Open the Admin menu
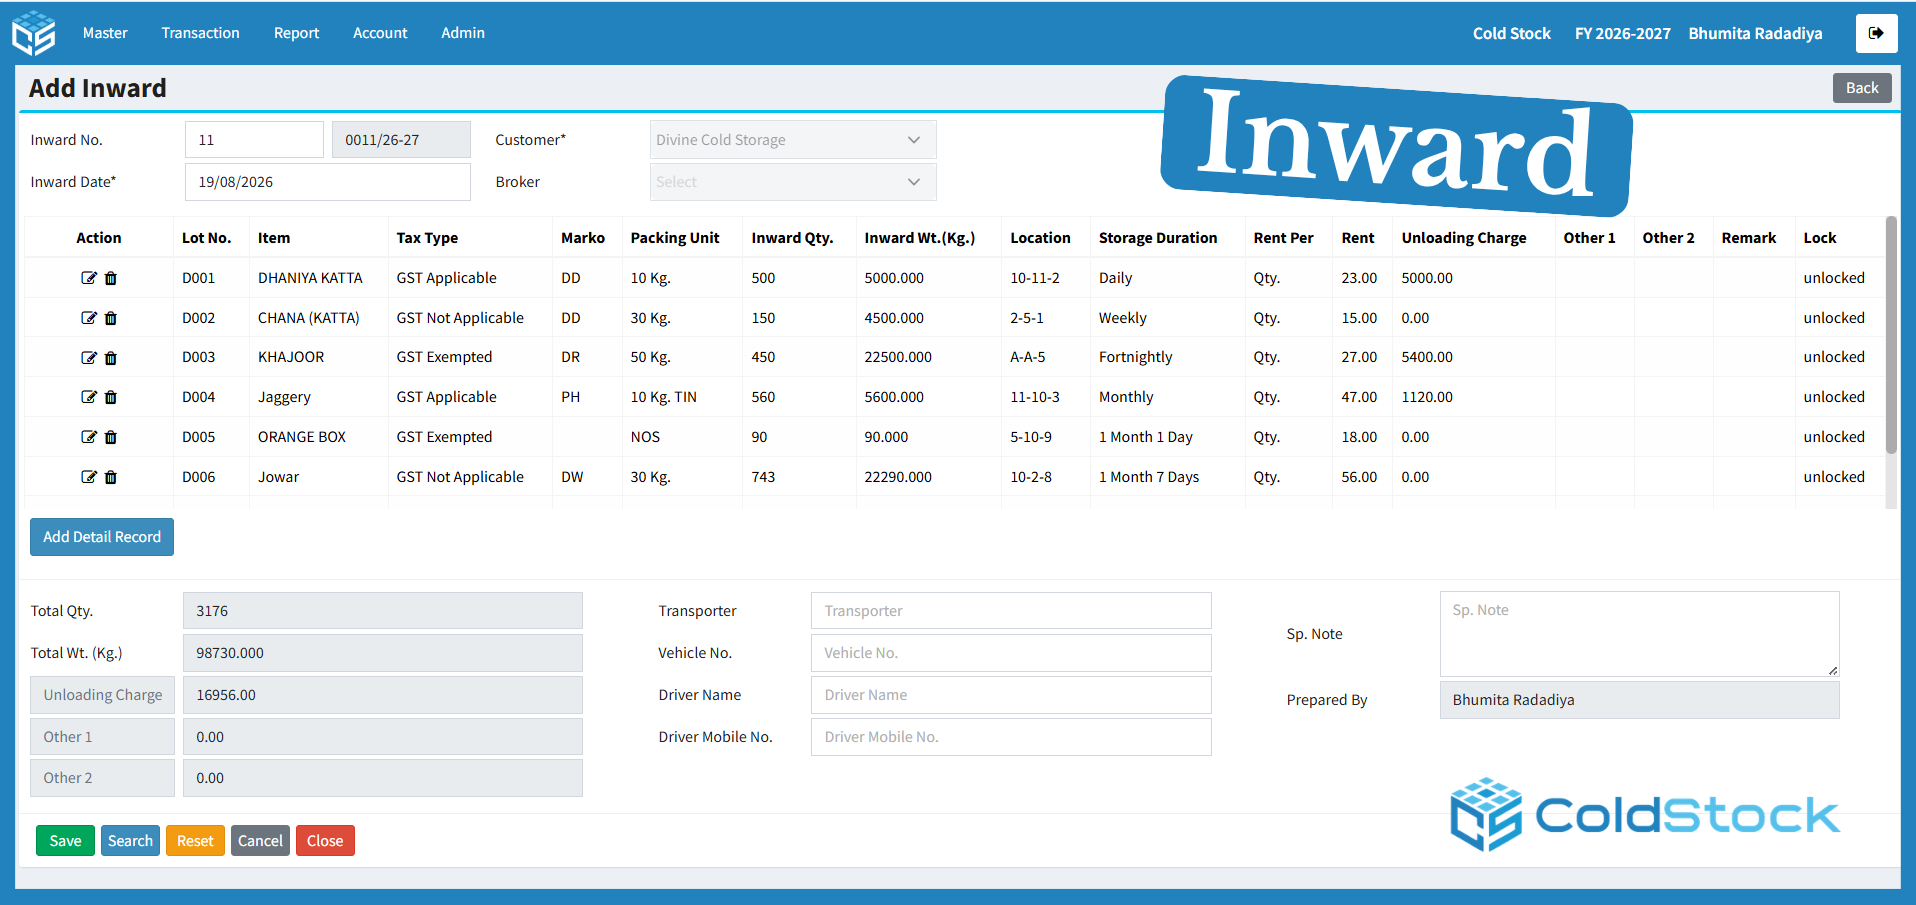This screenshot has width=1916, height=905. point(463,33)
